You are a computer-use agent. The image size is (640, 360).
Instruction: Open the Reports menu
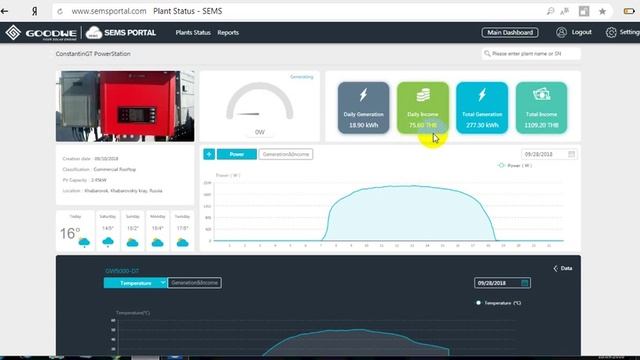(x=228, y=33)
